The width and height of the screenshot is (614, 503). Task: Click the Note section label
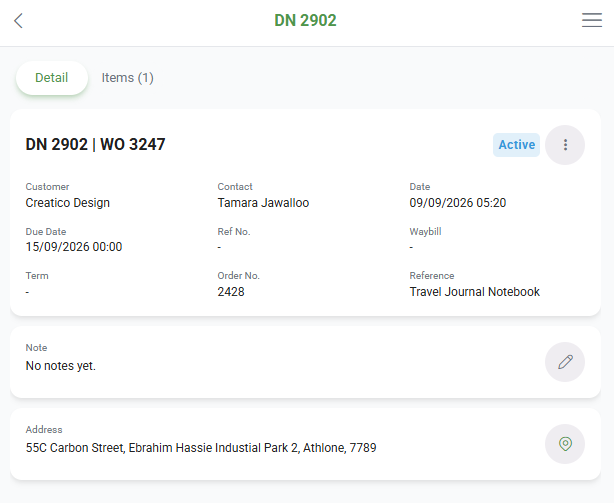pyautogui.click(x=36, y=348)
